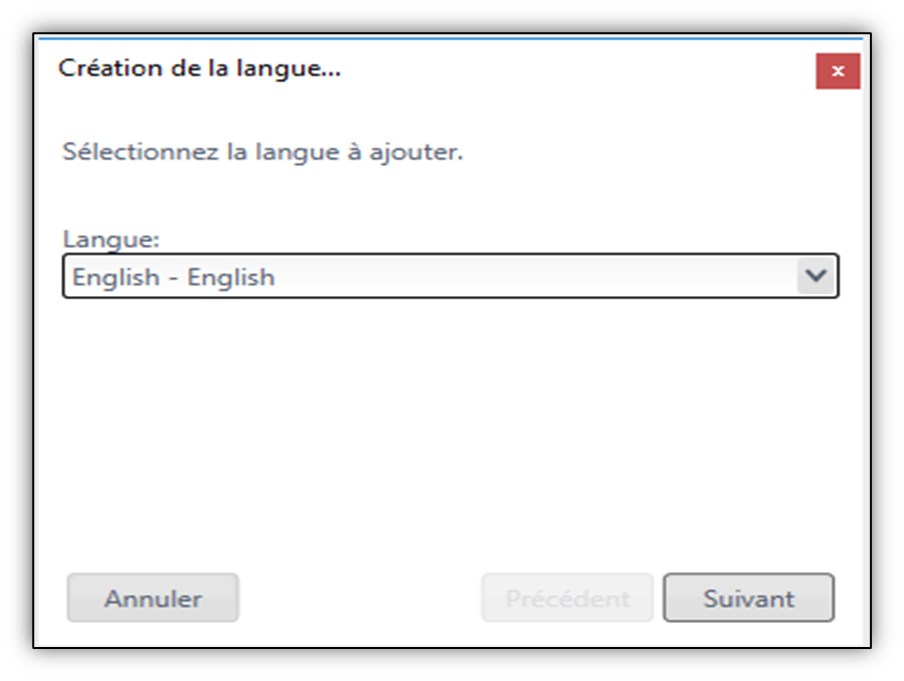Show language list using the down arrow

(x=816, y=276)
